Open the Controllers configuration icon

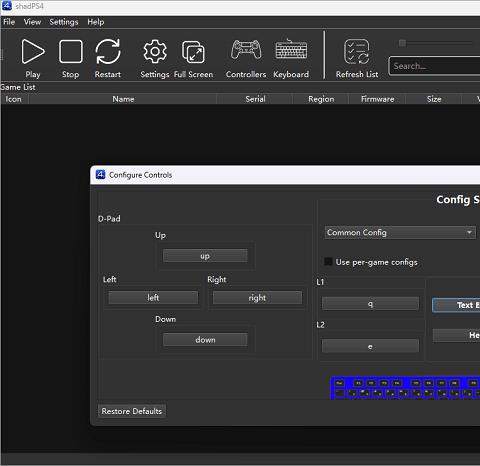coord(246,50)
